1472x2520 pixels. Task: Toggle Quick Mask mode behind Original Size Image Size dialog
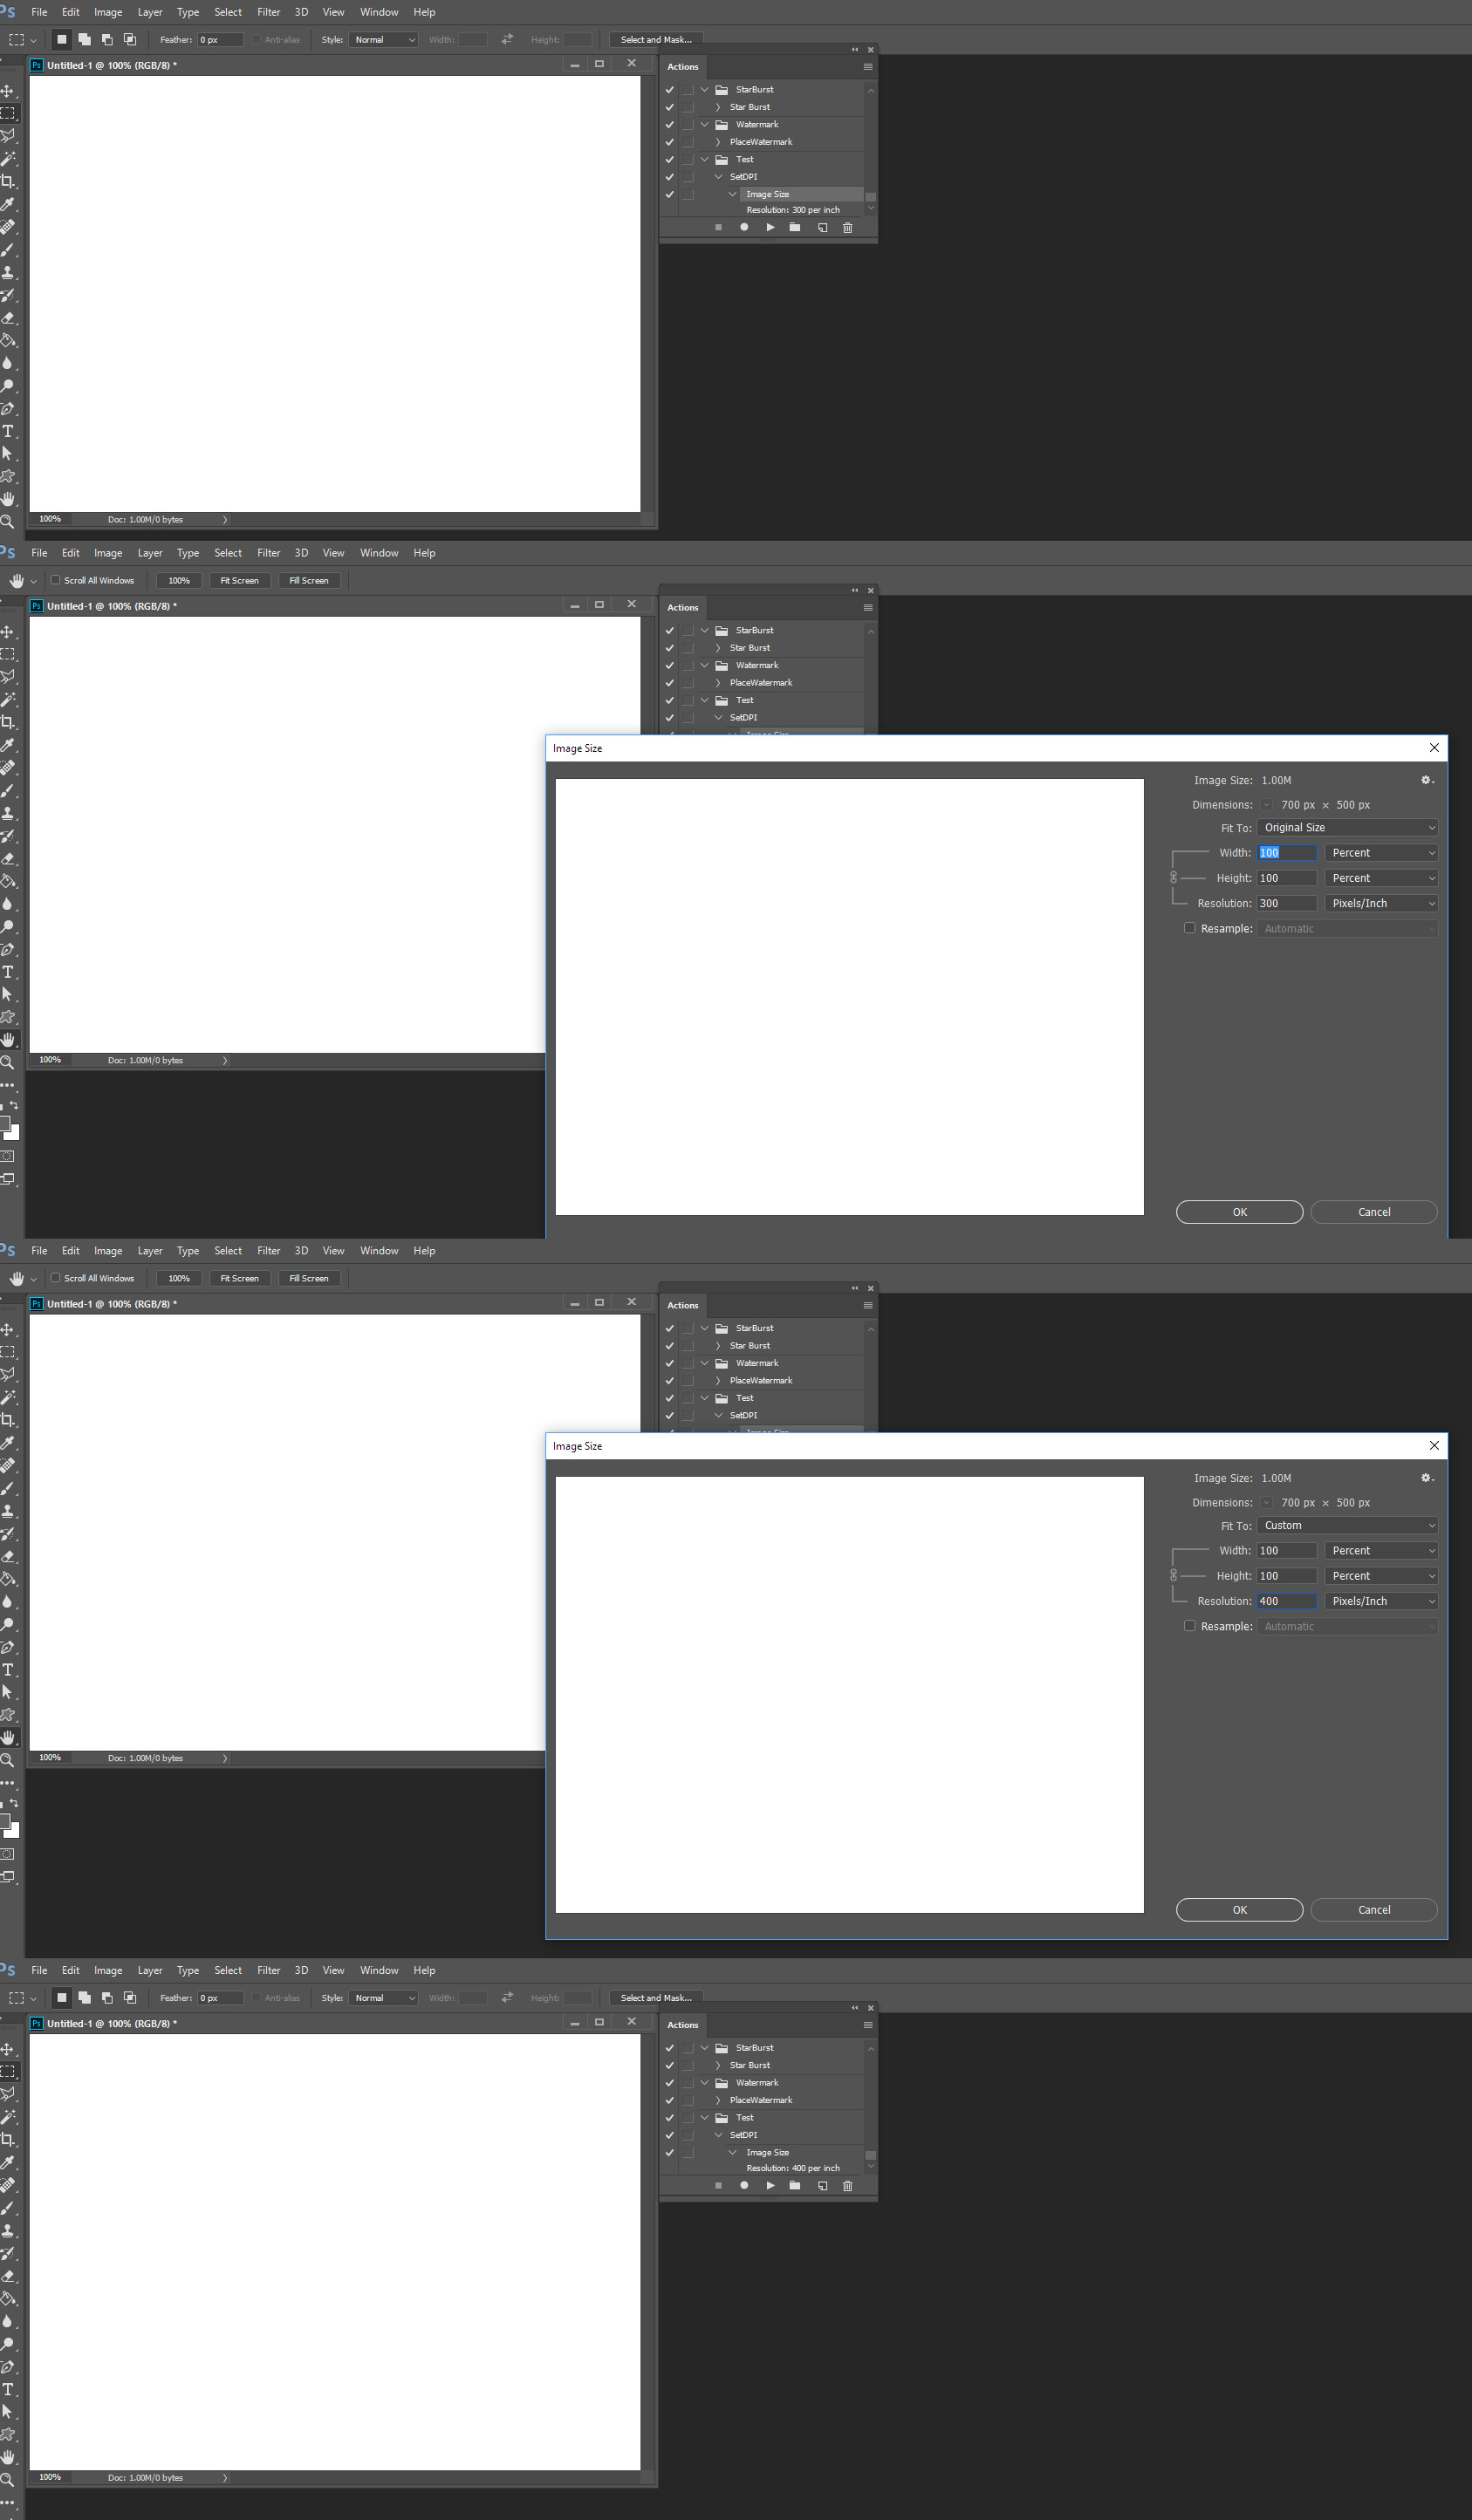8,1156
